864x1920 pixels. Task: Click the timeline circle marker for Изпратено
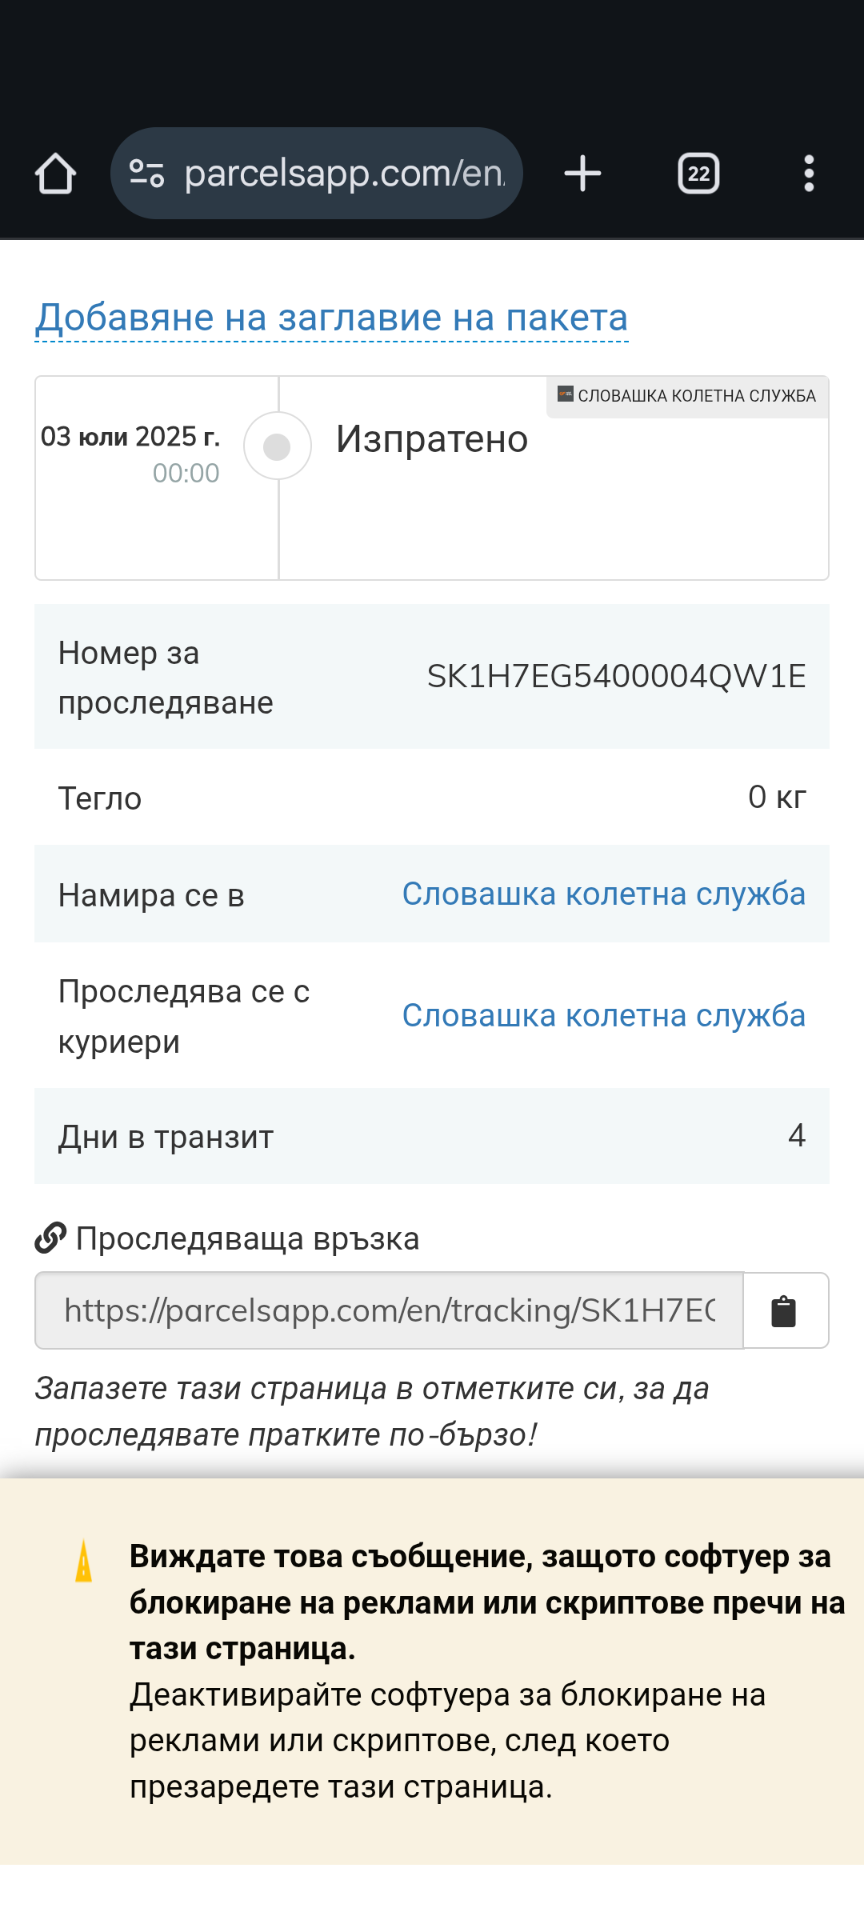[x=277, y=446]
